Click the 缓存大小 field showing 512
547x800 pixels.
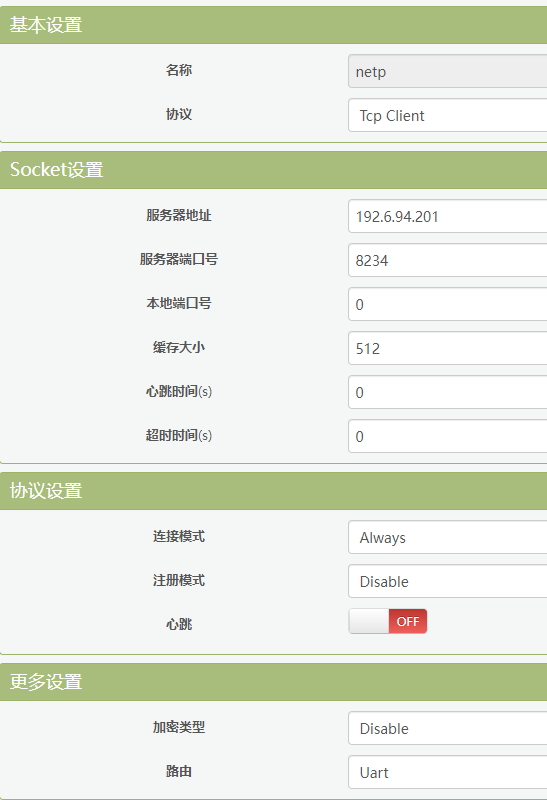447,348
